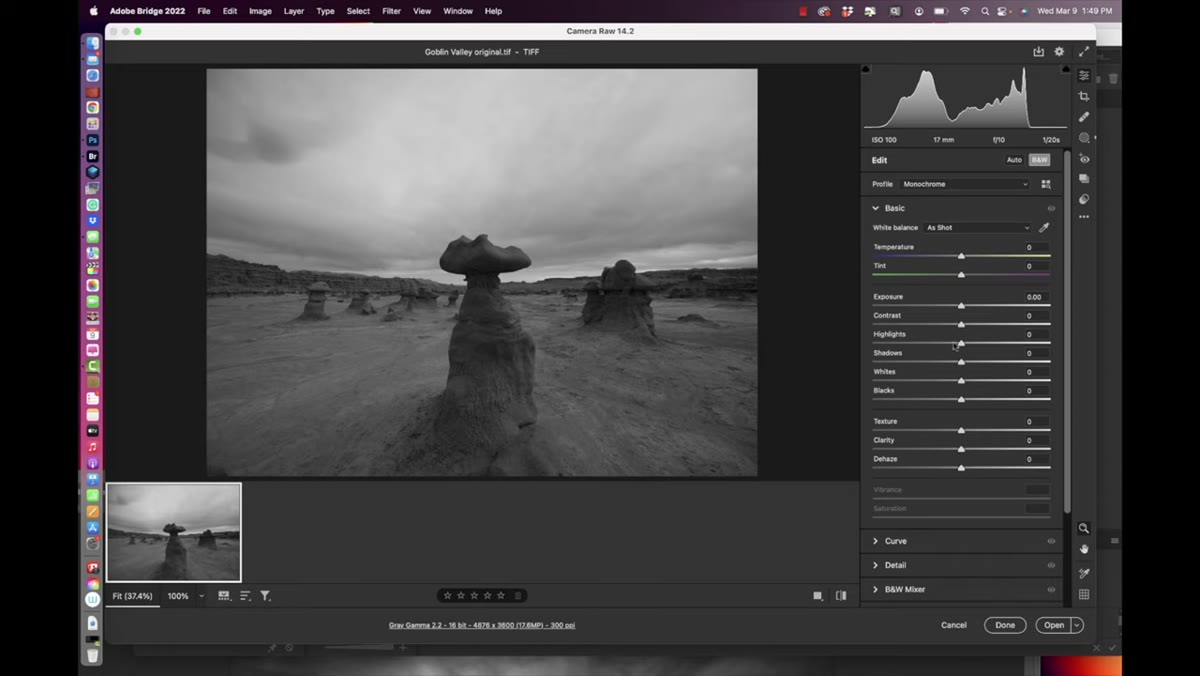Click the Open button

click(1054, 625)
